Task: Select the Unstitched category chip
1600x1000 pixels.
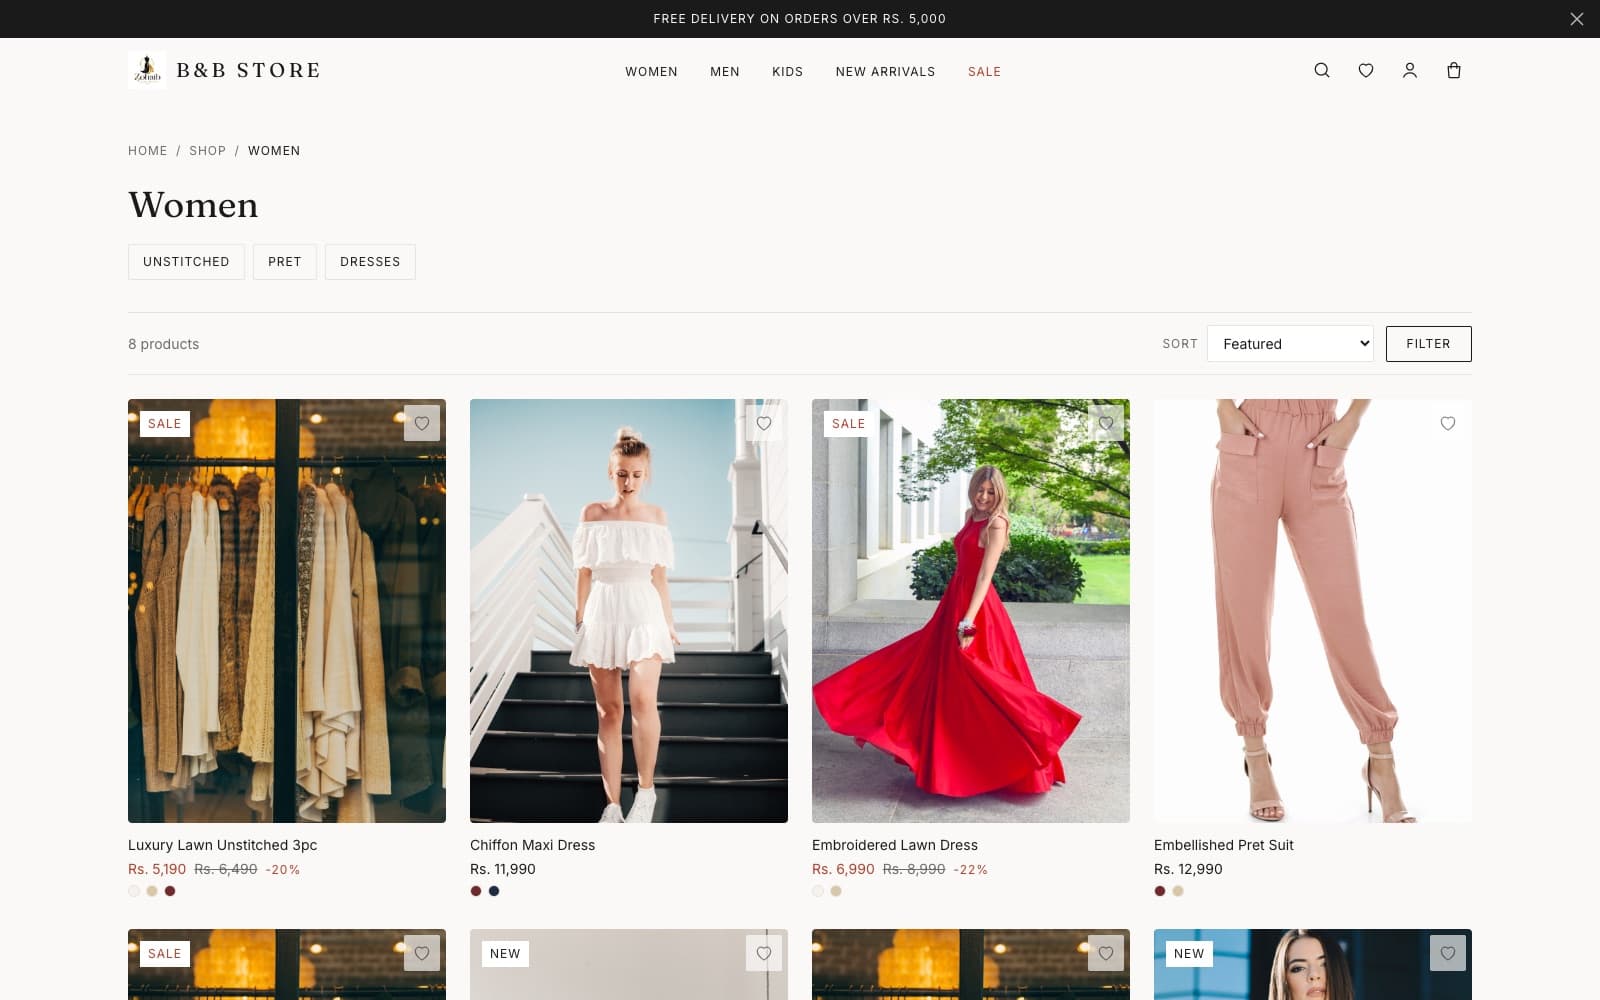Action: click(186, 262)
